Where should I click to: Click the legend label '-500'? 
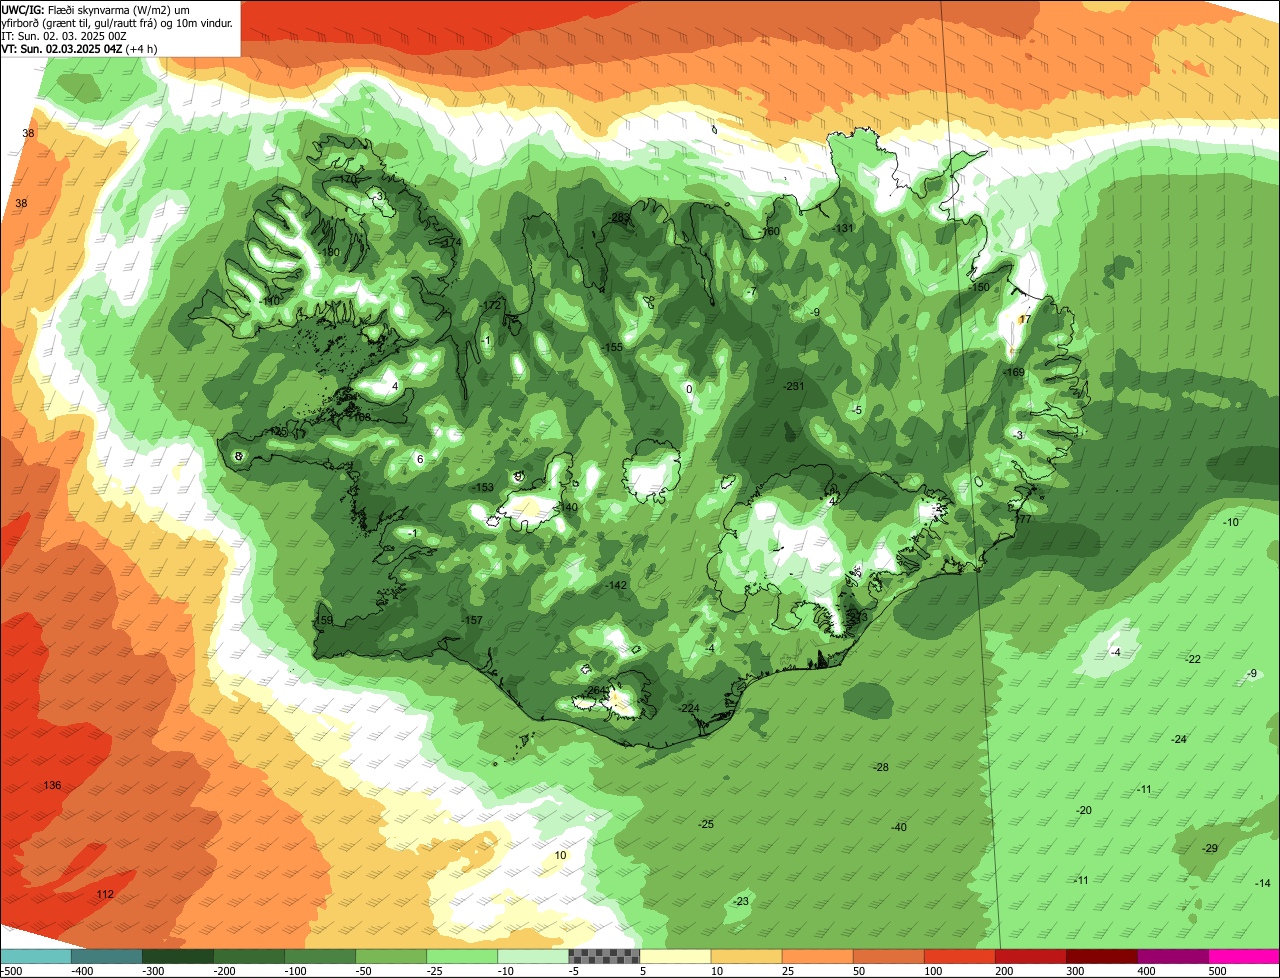tap(12, 971)
